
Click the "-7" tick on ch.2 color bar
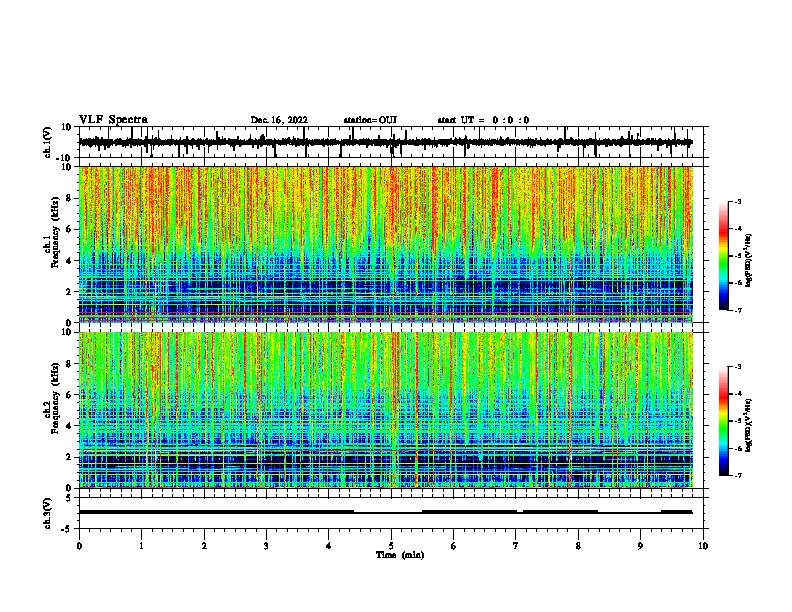coord(738,475)
